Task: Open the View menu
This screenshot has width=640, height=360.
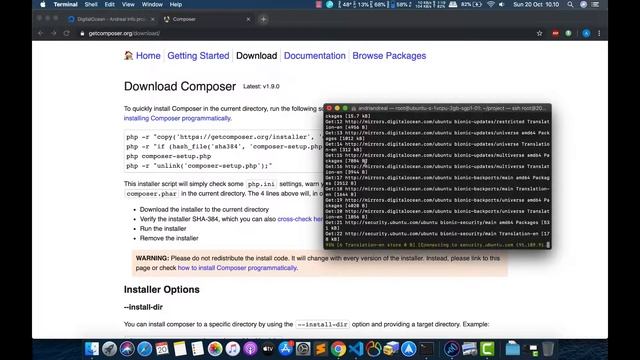Action: click(x=128, y=4)
